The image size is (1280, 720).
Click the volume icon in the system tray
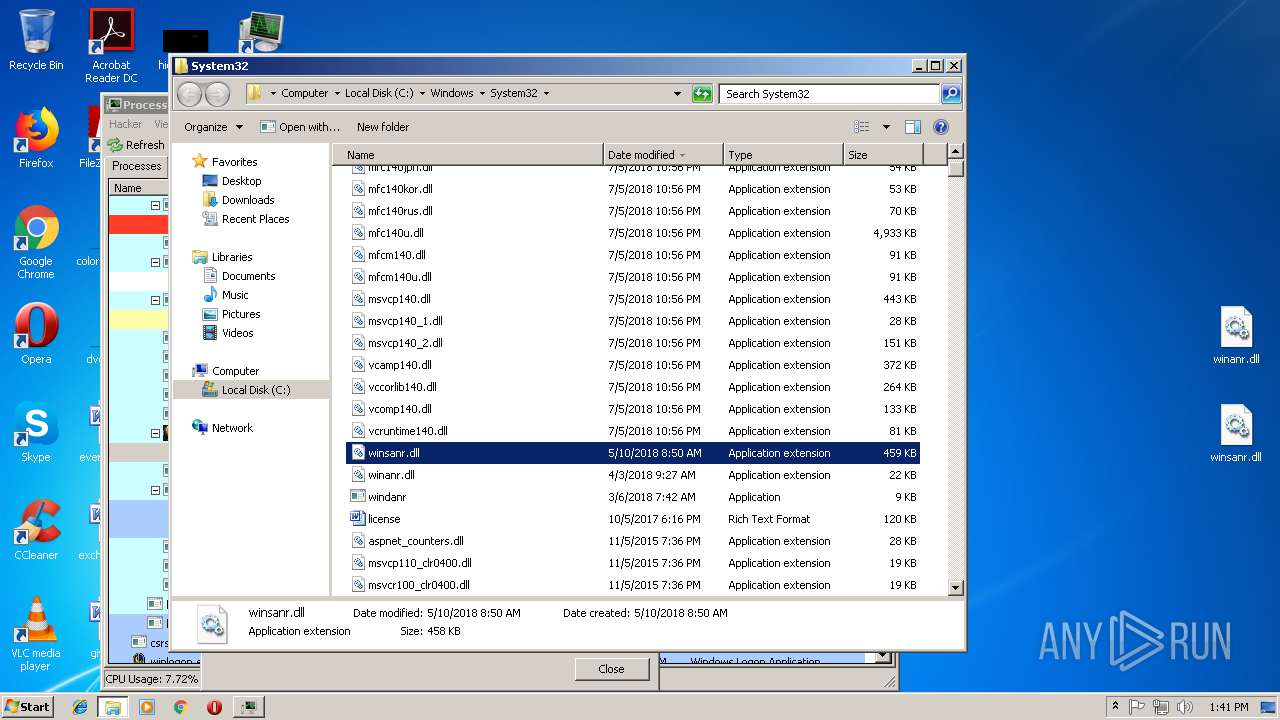[1185, 707]
